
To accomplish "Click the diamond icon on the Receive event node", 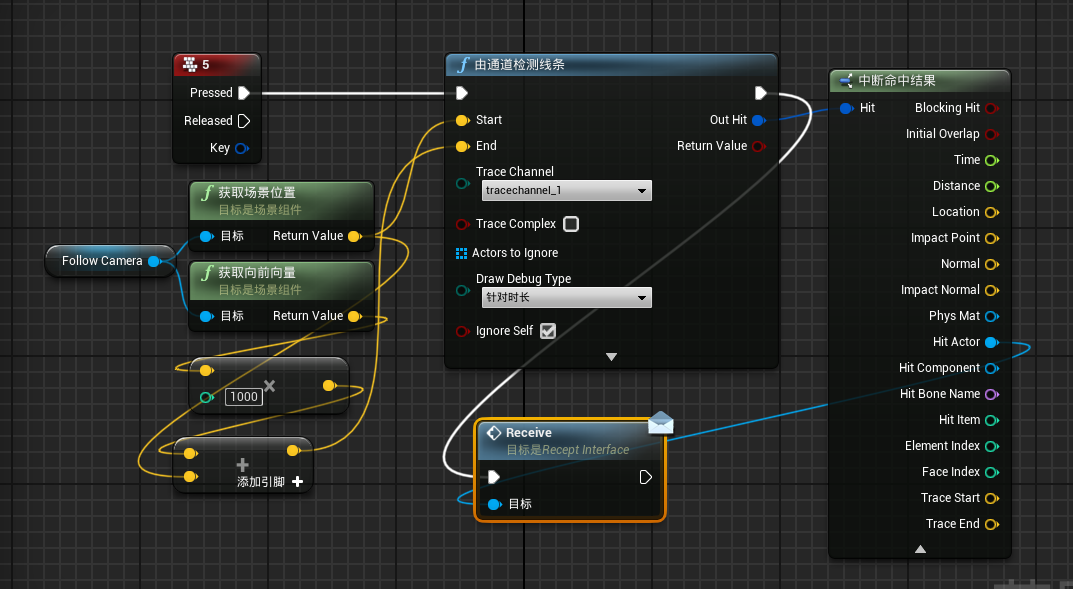I will (495, 433).
